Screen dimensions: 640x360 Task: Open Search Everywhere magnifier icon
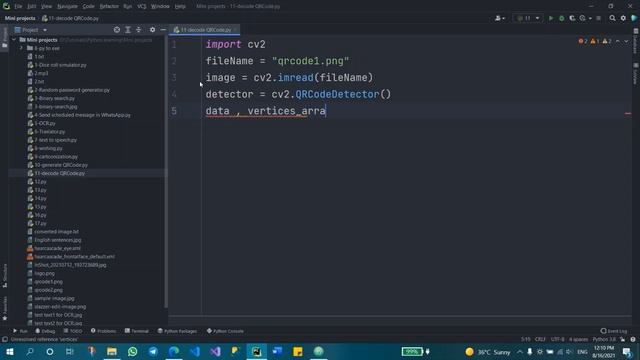612,18
